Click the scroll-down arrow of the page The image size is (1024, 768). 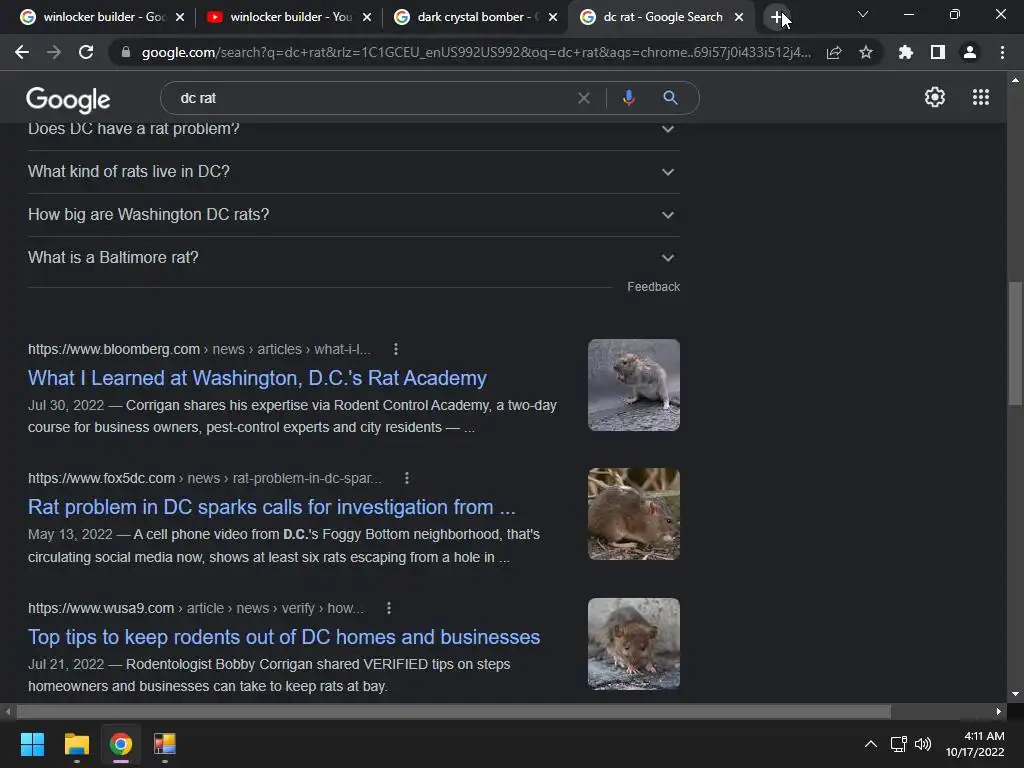click(1015, 694)
